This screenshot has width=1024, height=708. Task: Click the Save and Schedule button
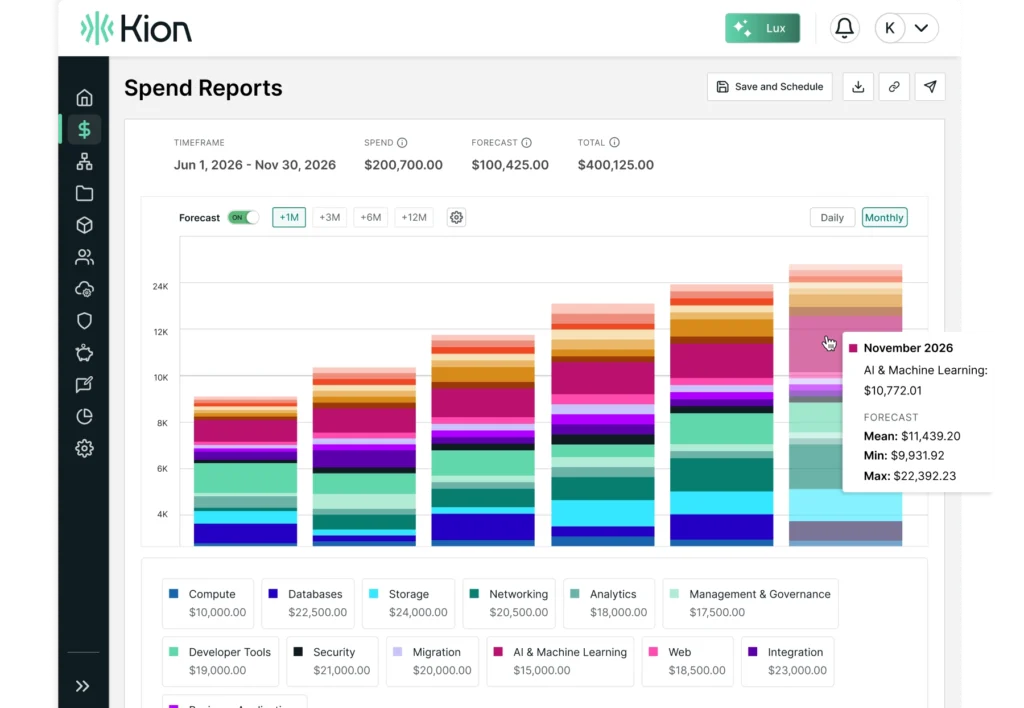769,87
